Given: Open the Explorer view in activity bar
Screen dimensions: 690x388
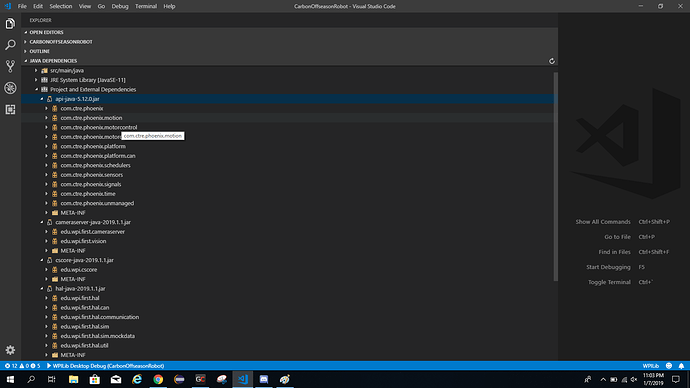Looking at the screenshot, I should coord(10,23).
